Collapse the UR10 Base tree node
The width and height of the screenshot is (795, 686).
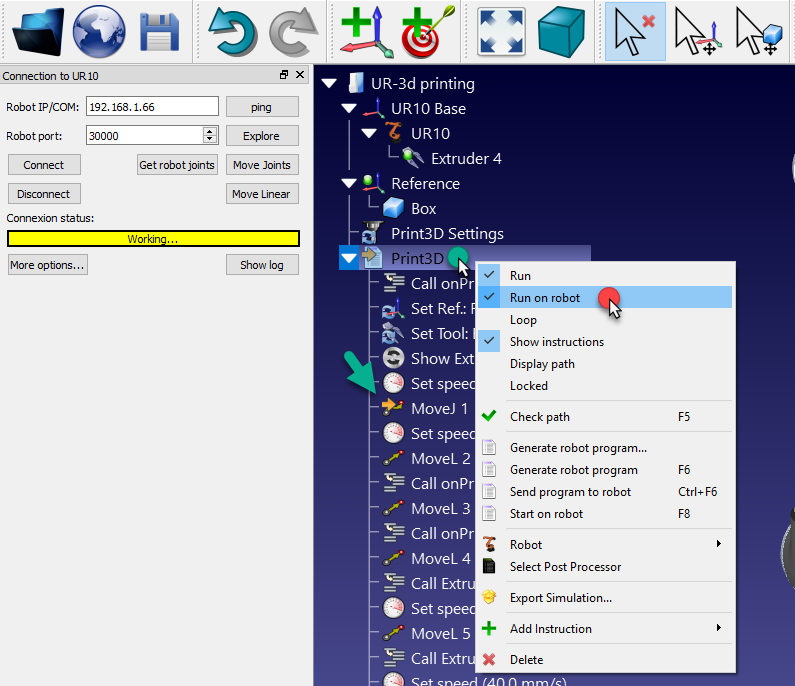[x=349, y=109]
